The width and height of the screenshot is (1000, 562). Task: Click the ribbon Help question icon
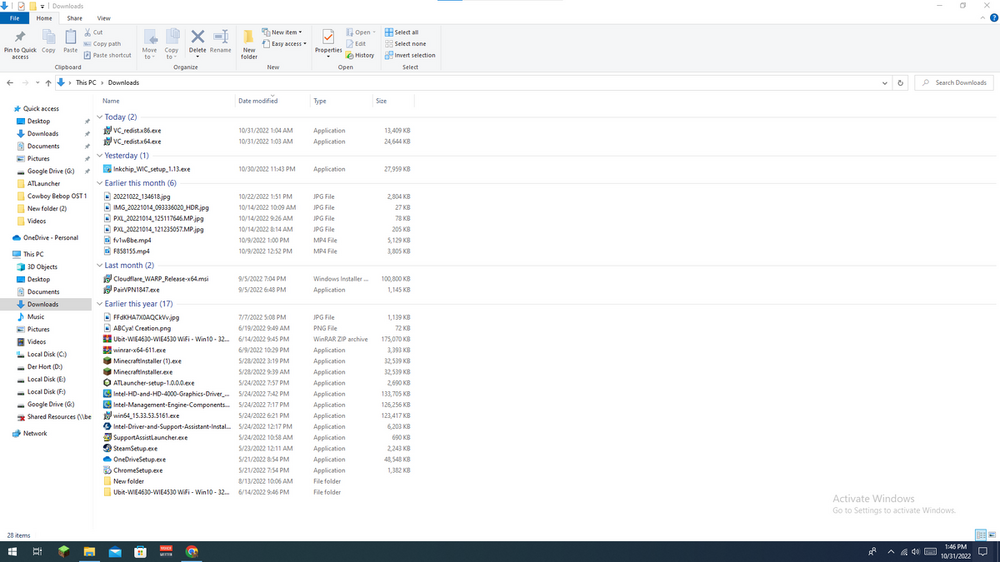click(x=994, y=18)
